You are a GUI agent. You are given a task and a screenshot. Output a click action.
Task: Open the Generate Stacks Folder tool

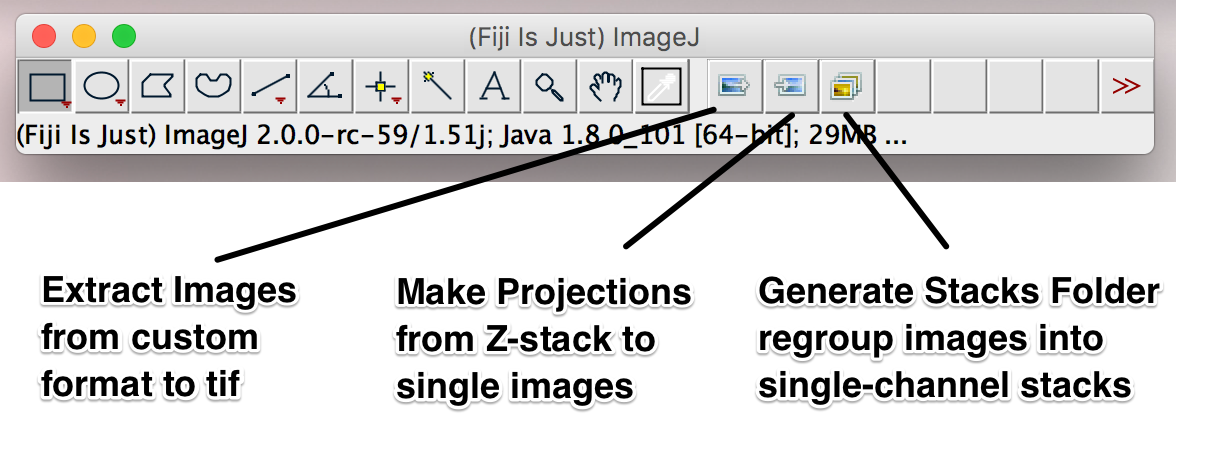pyautogui.click(x=847, y=87)
